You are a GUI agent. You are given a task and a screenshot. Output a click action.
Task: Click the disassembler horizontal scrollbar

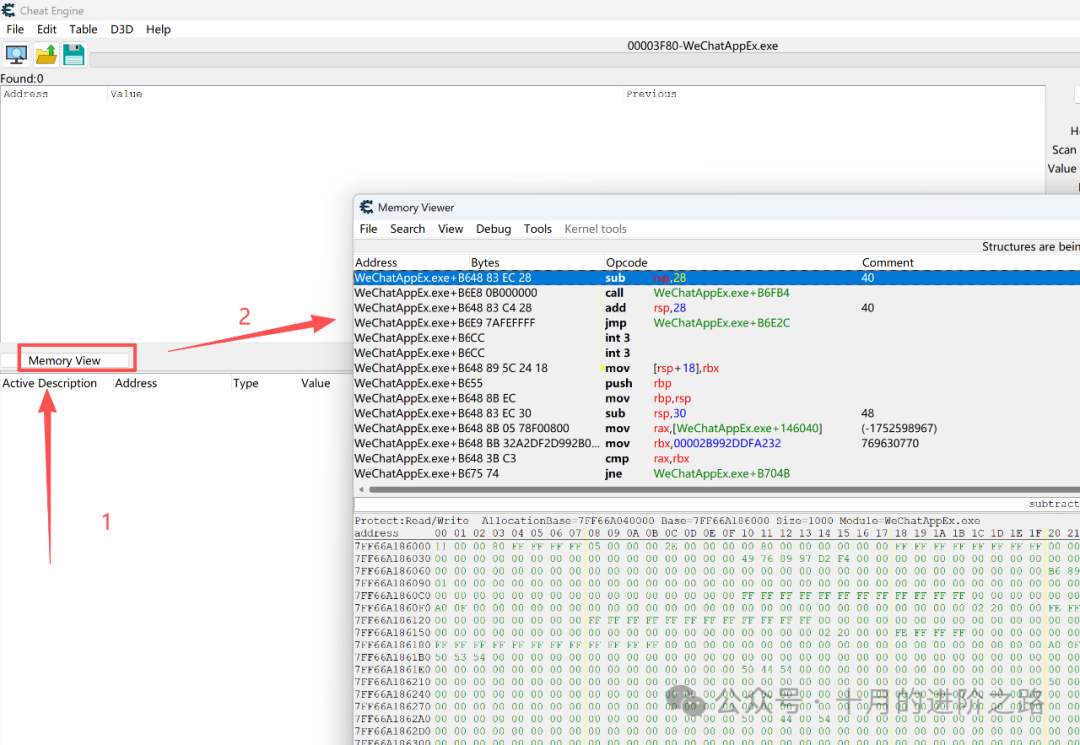[x=700, y=490]
